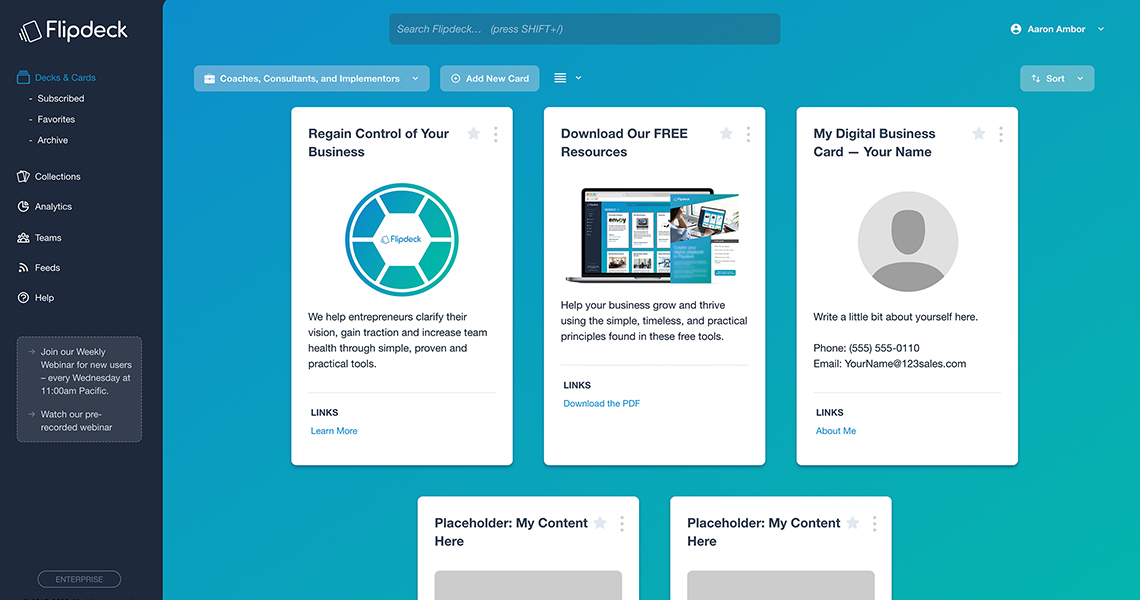Open menu on My Digital Business Card
Viewport: 1140px width, 600px height.
(1001, 134)
